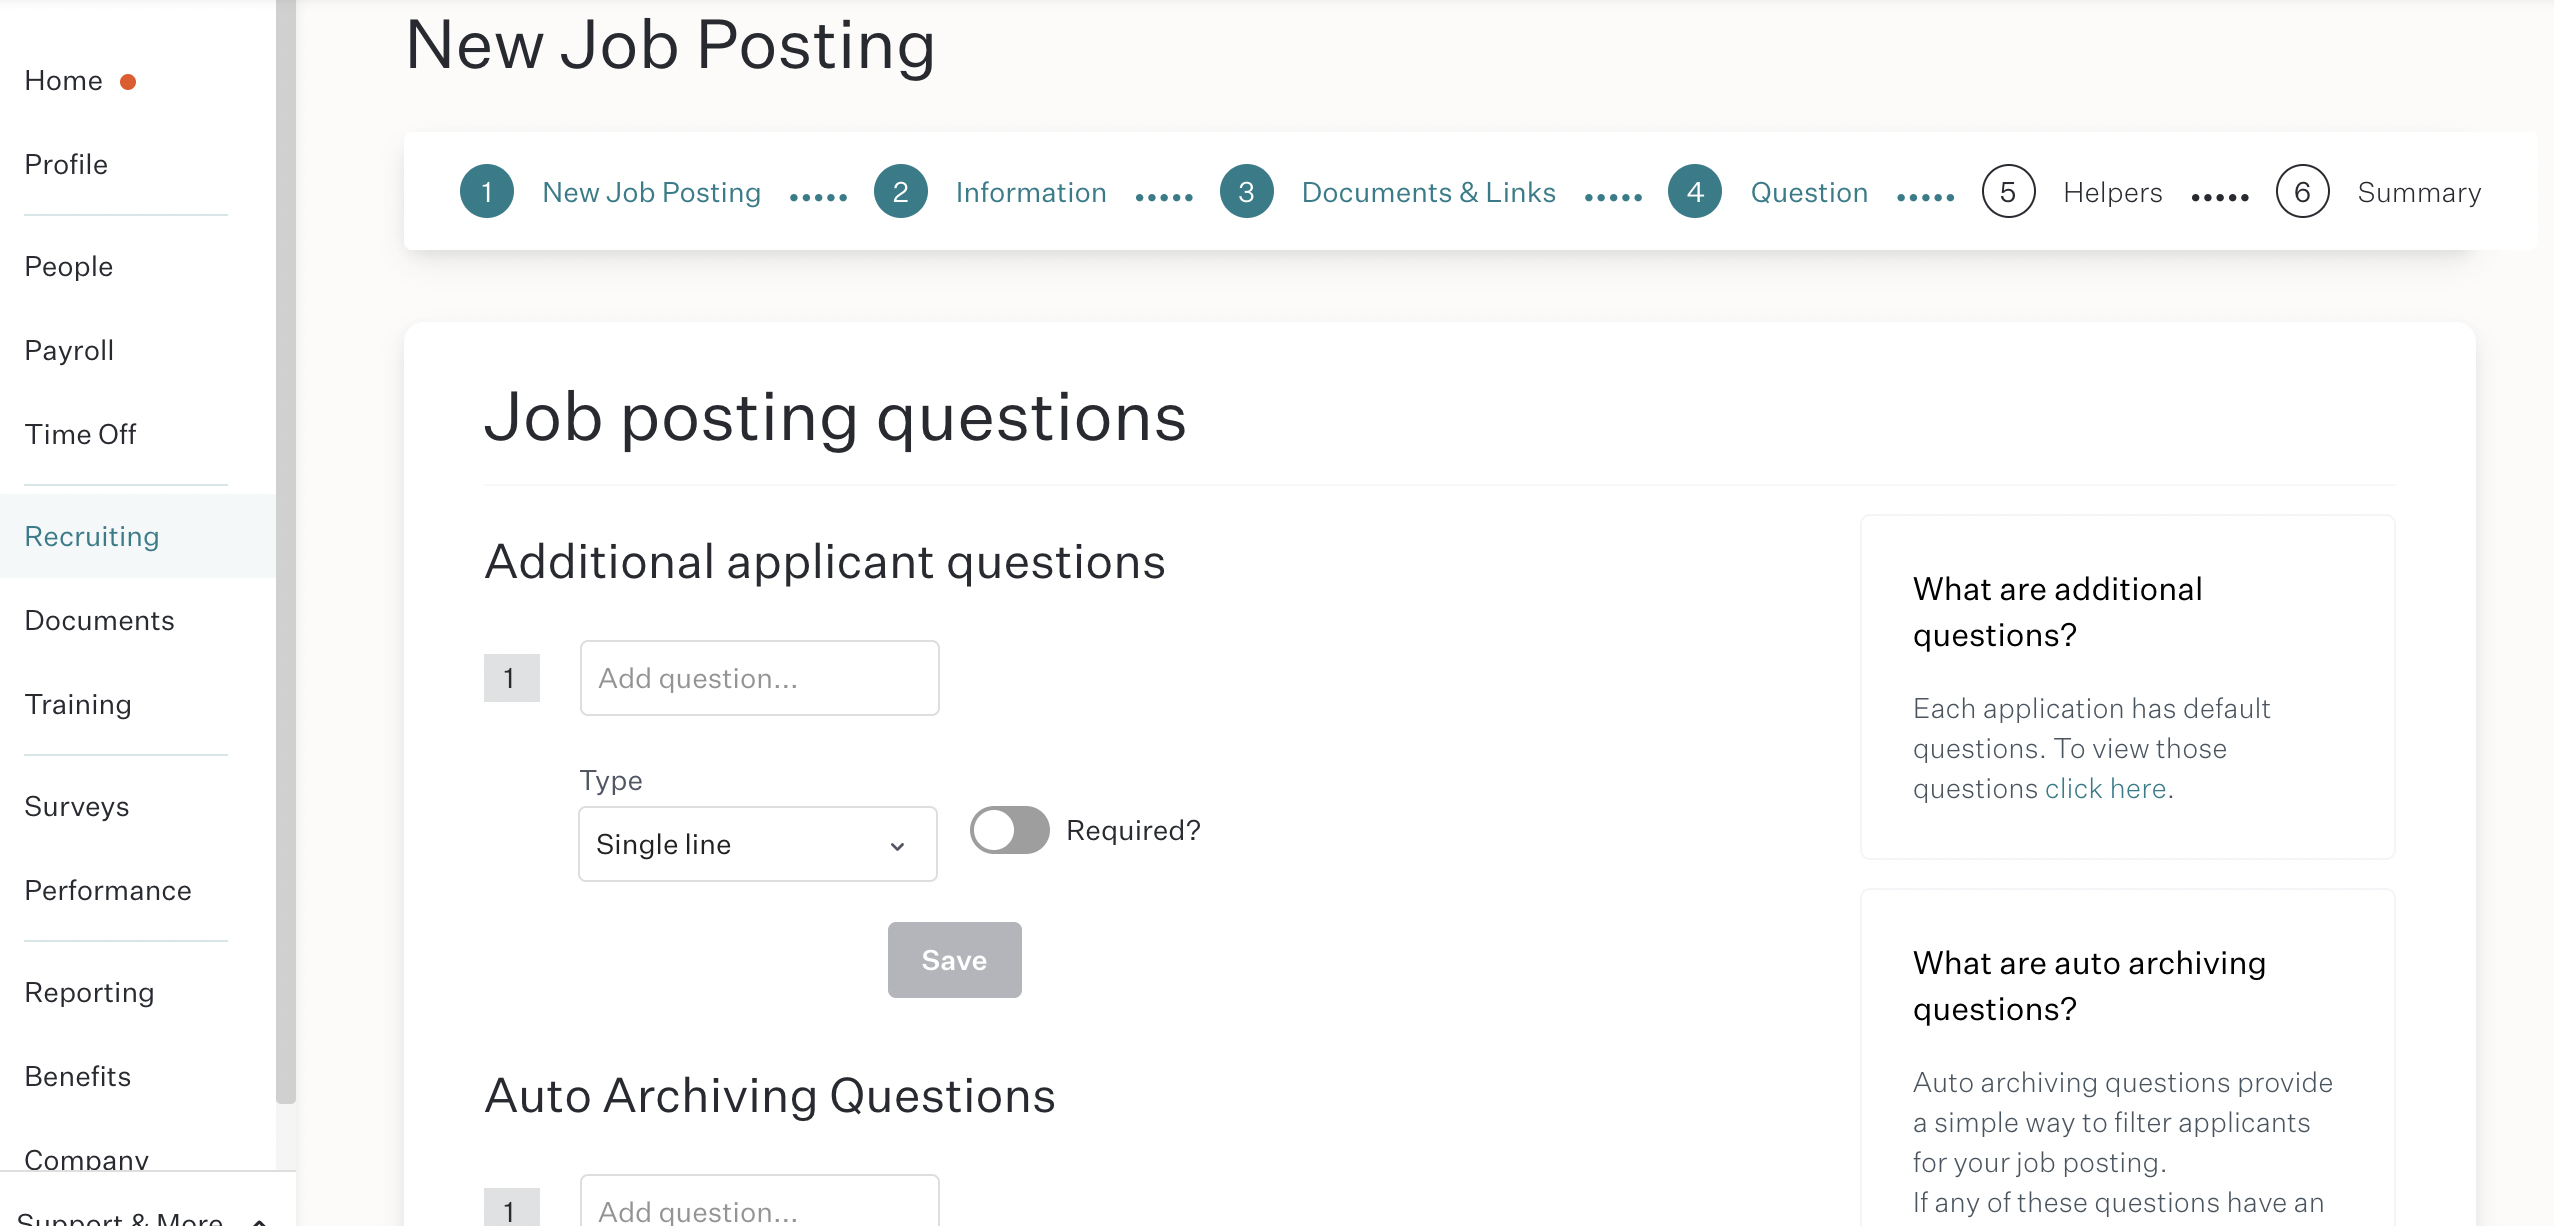Image resolution: width=2554 pixels, height=1226 pixels.
Task: Follow the 'click here' default questions link
Action: 2106,789
